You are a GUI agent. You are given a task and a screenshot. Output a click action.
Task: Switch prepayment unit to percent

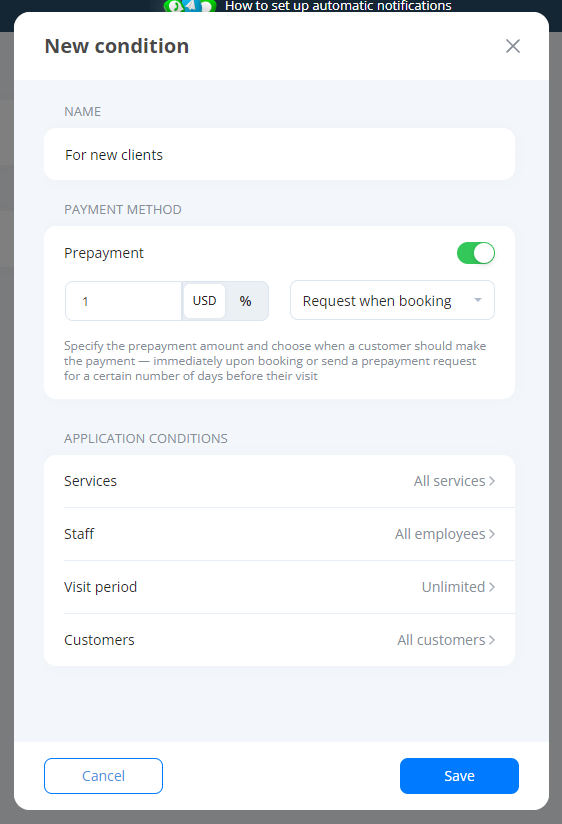coord(246,301)
